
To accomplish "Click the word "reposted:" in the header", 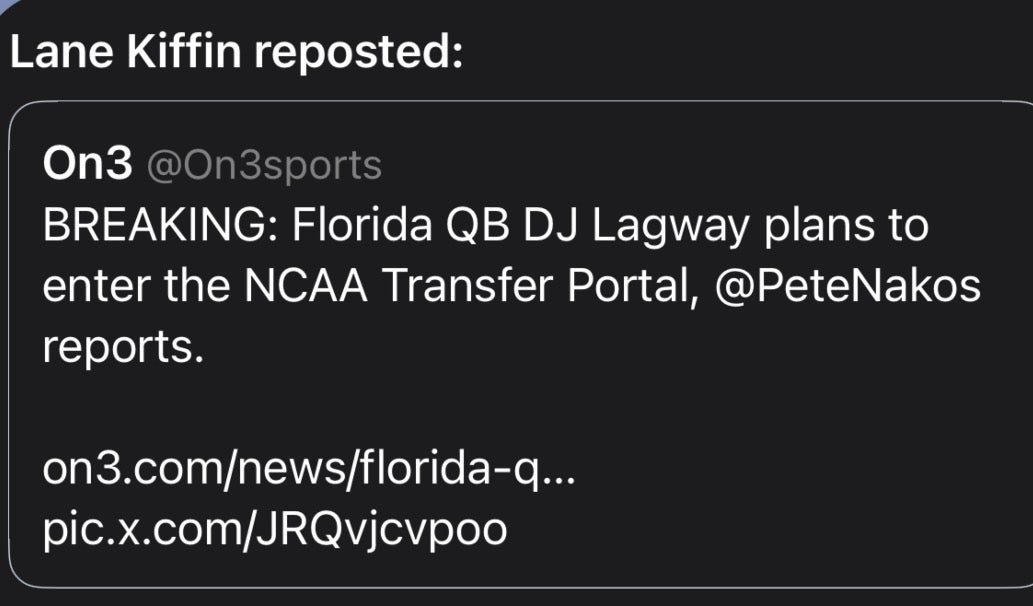I will pos(356,51).
